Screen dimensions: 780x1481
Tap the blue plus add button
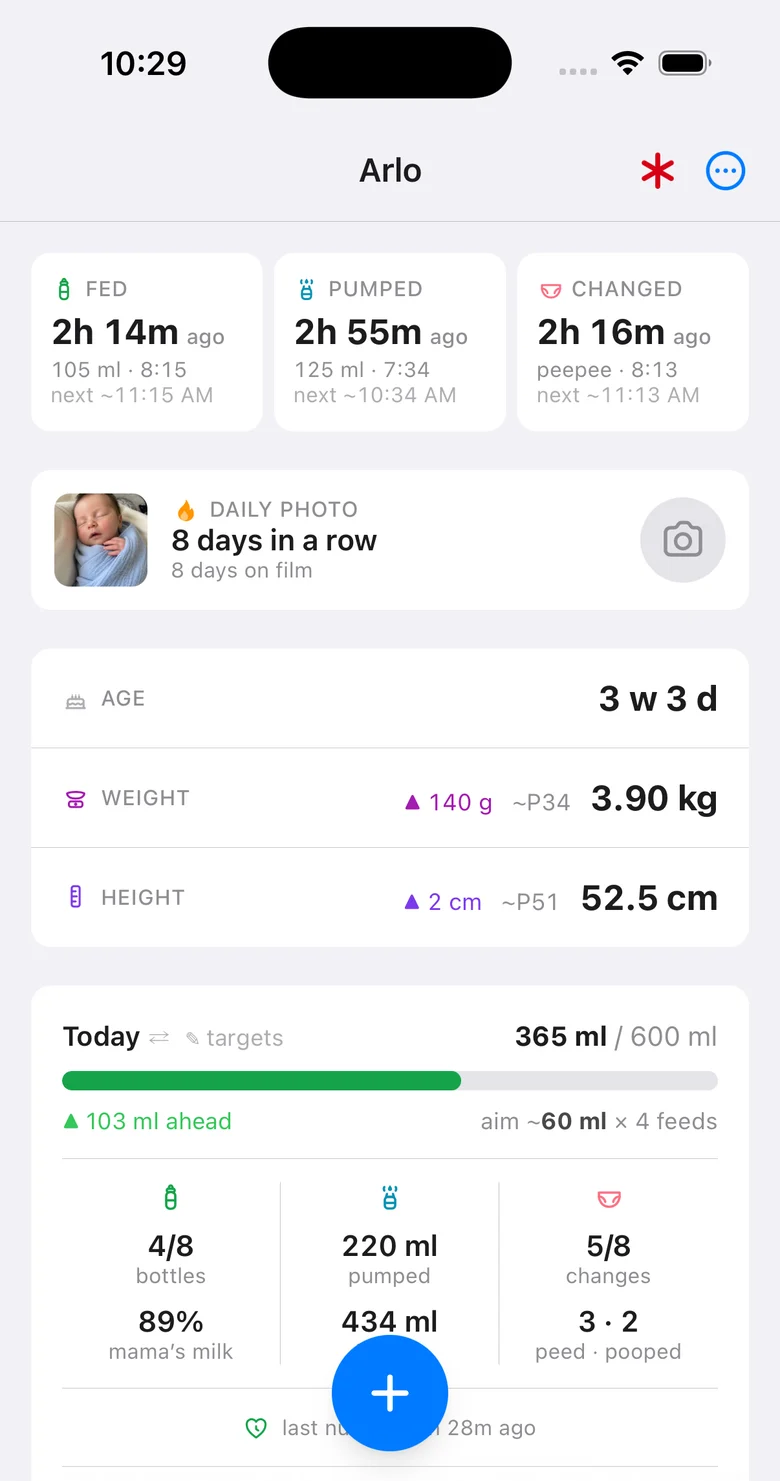[390, 1393]
